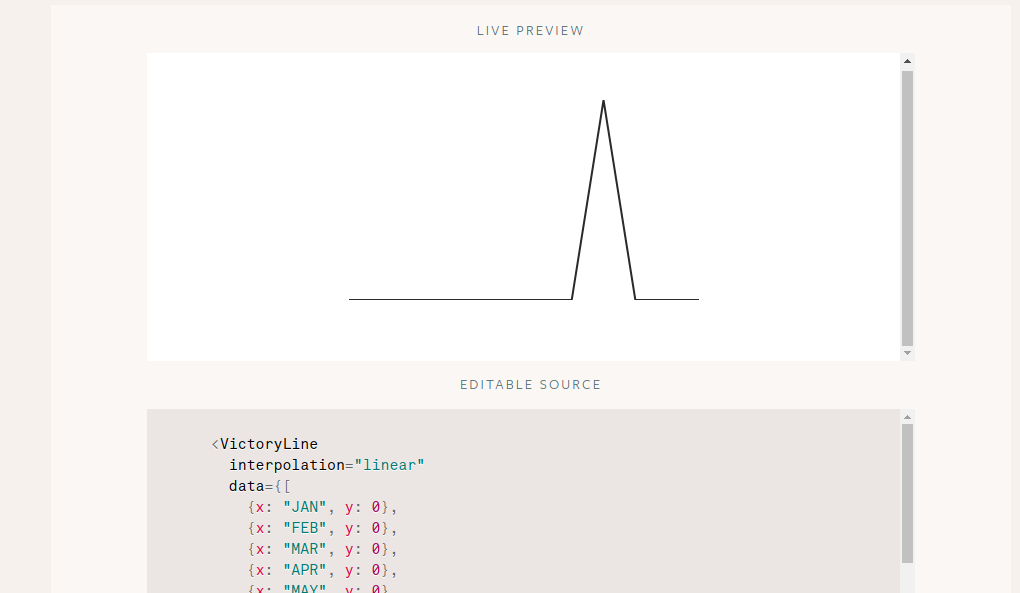The width and height of the screenshot is (1020, 593).
Task: Click the opening bracket before VictoryLine
Action: pos(215,444)
